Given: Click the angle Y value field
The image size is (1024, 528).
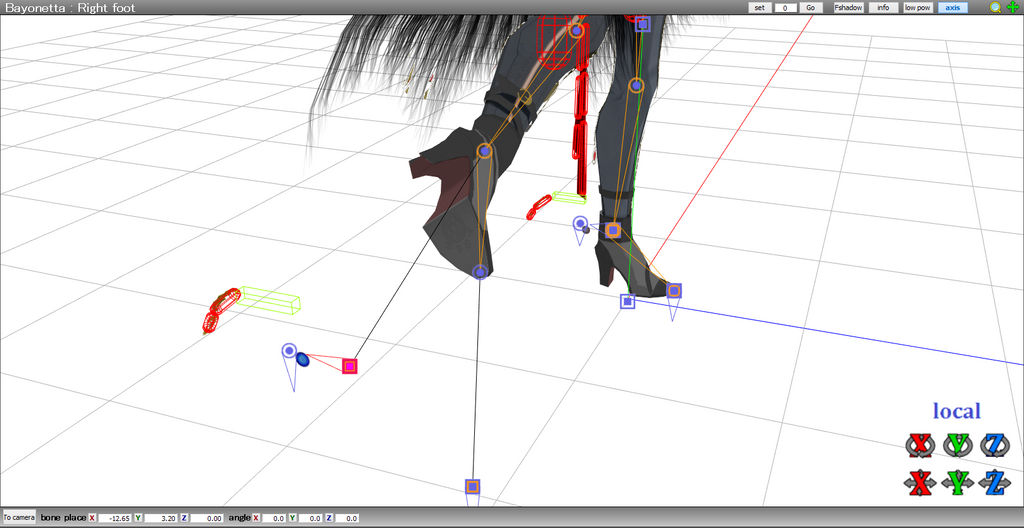Looking at the screenshot, I should point(310,518).
